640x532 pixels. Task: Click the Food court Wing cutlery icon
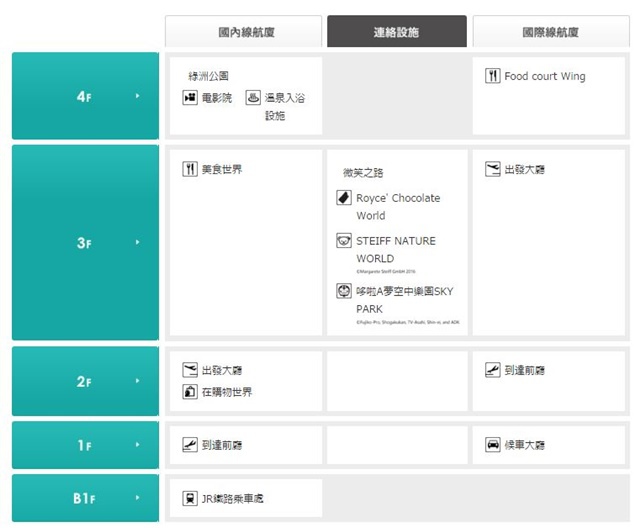(493, 76)
